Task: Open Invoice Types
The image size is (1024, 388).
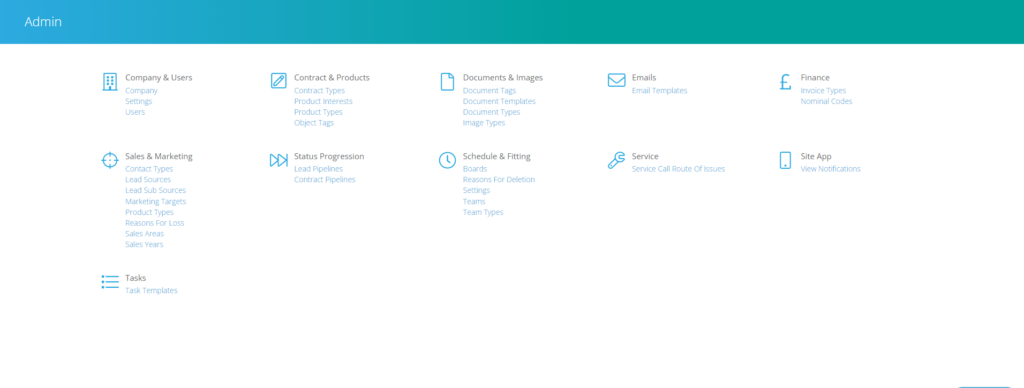Action: (x=823, y=91)
